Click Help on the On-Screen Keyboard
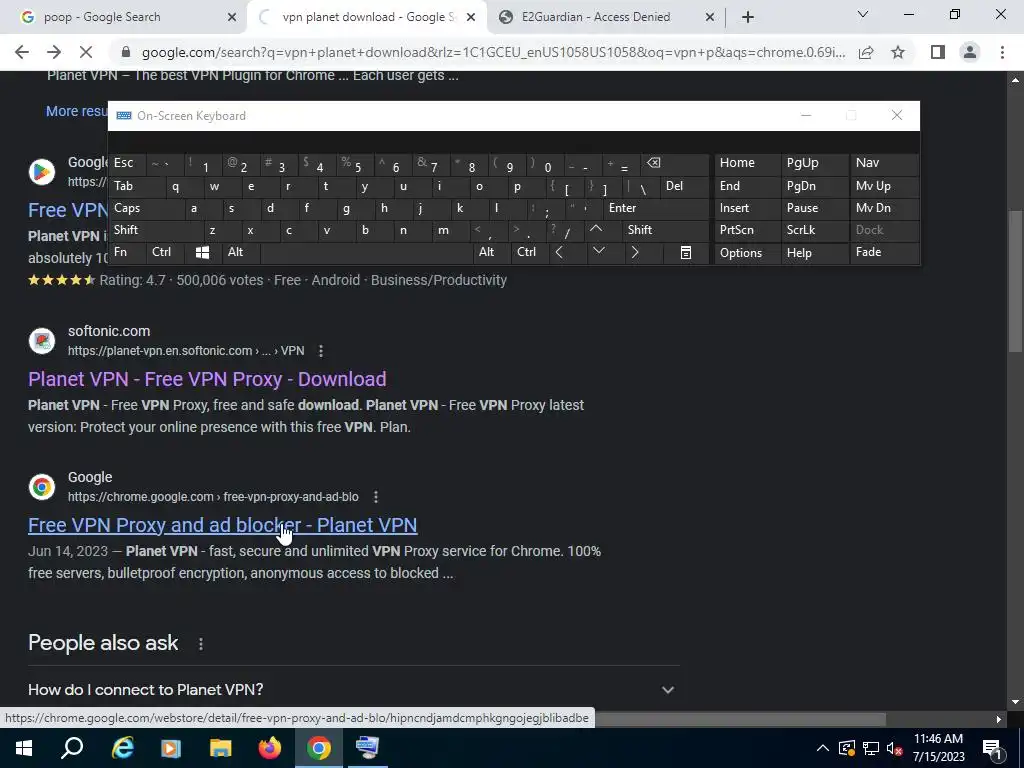Viewport: 1024px width, 768px height. (x=814, y=253)
